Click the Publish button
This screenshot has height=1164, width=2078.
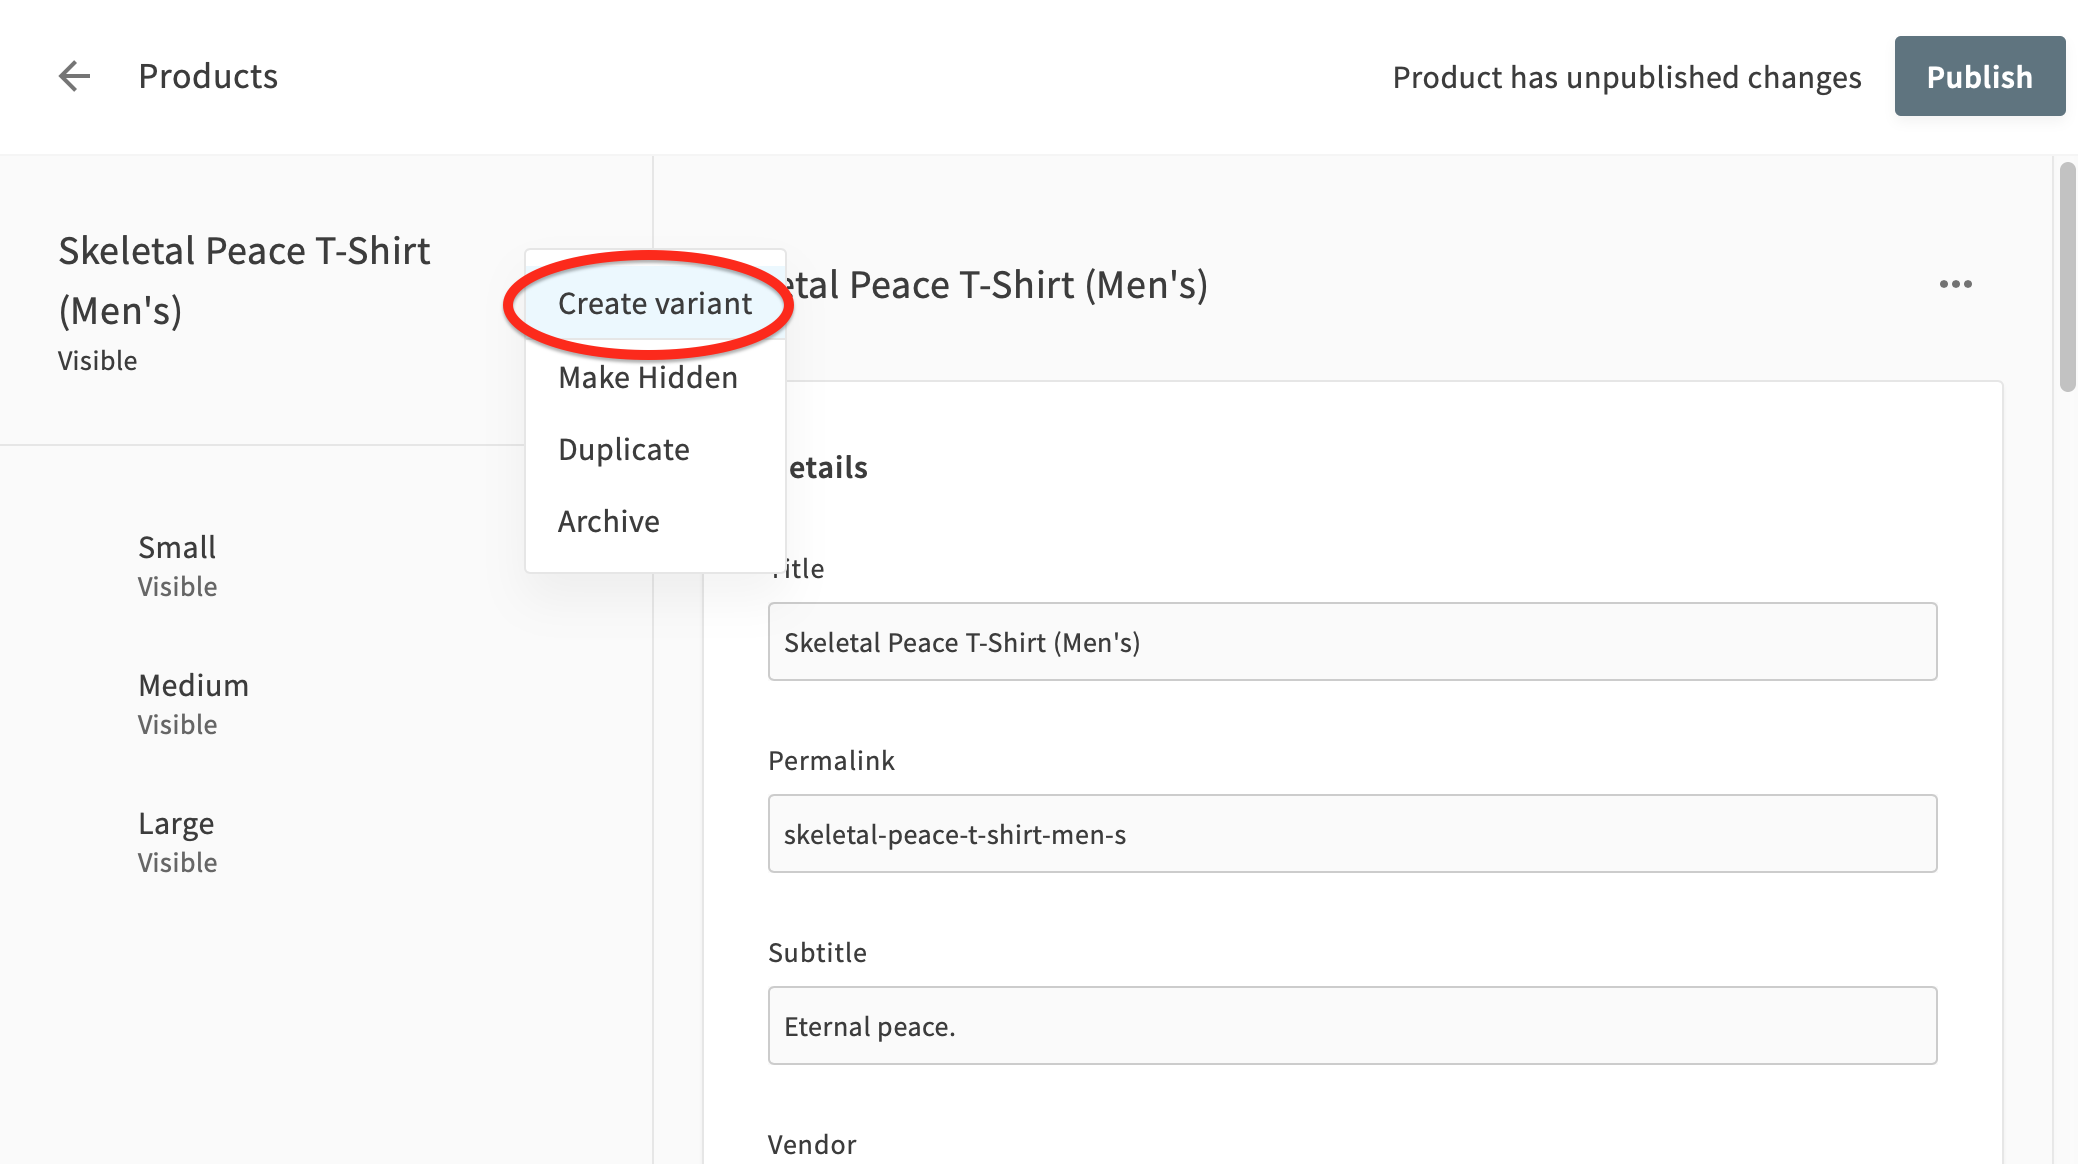(1979, 76)
